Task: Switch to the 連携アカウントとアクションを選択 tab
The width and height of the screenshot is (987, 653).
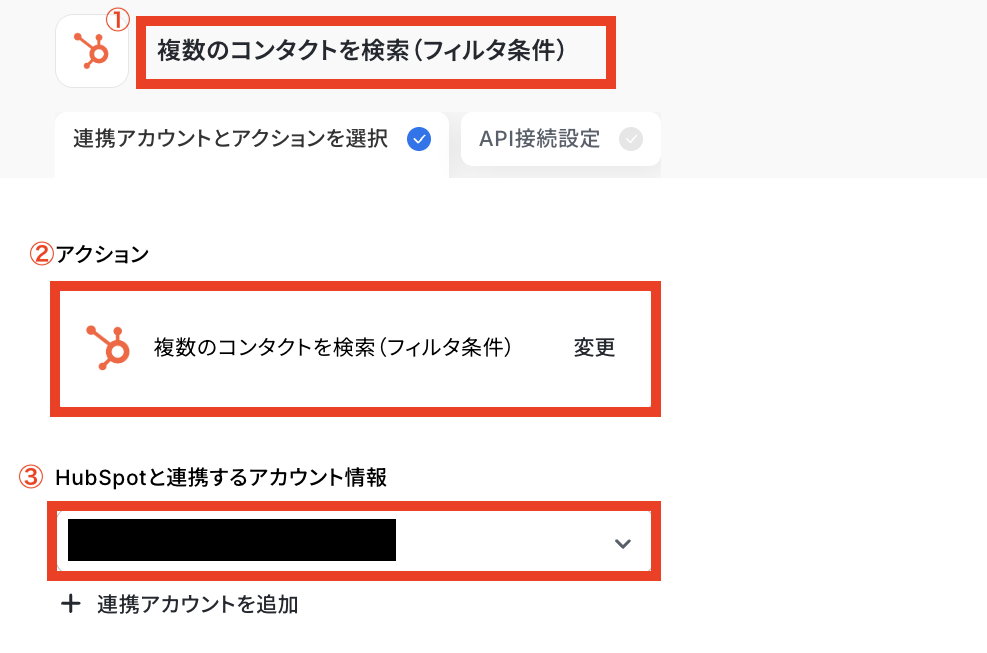Action: pyautogui.click(x=230, y=139)
